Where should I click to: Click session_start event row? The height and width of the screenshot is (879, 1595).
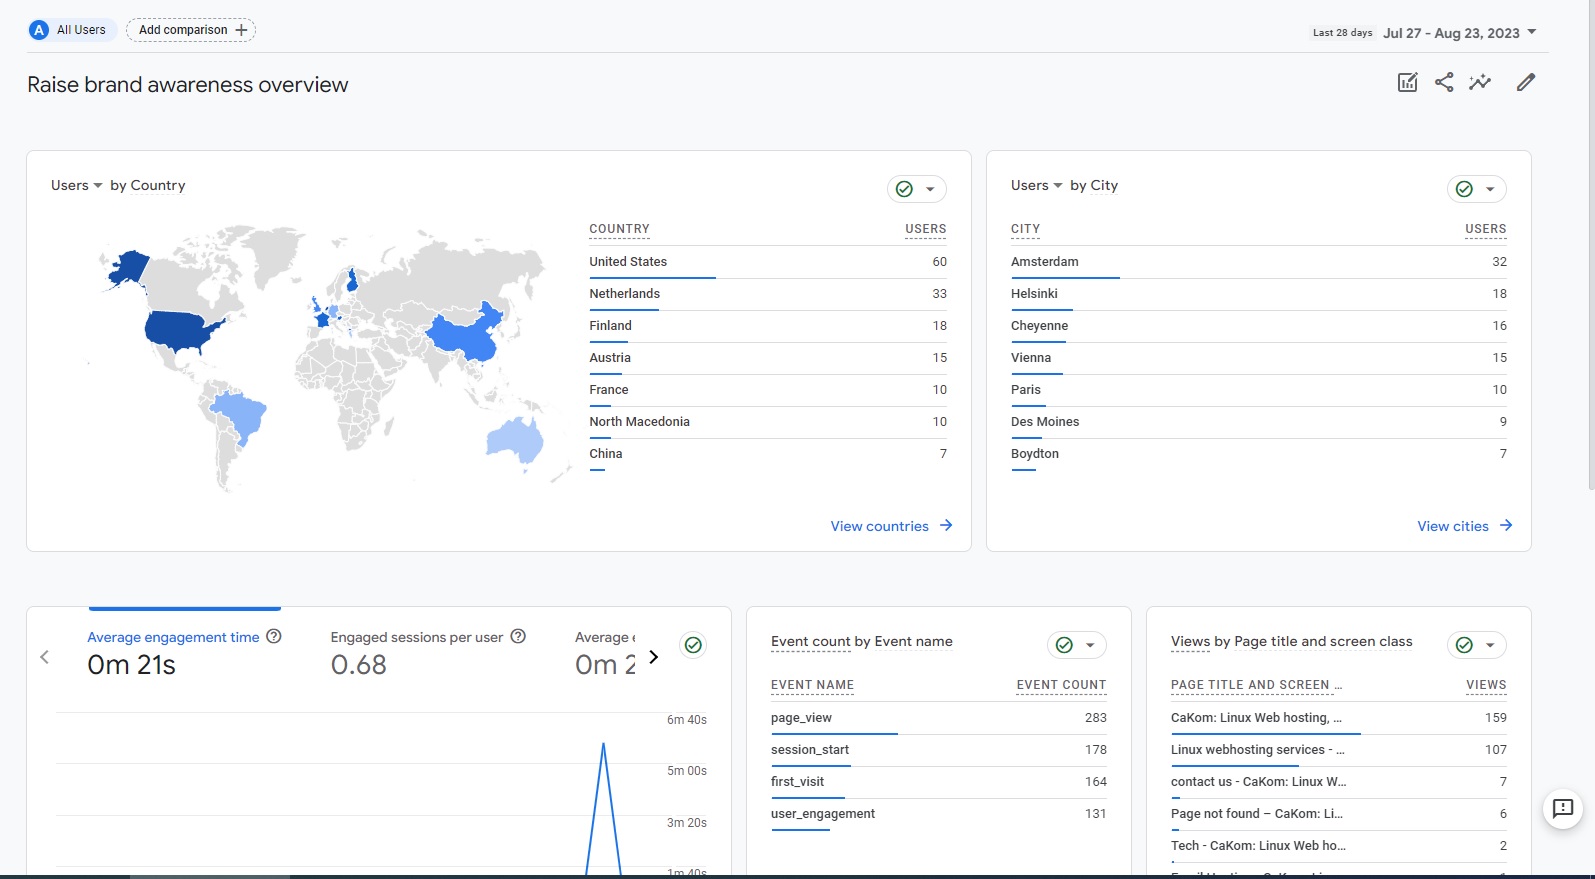(939, 750)
